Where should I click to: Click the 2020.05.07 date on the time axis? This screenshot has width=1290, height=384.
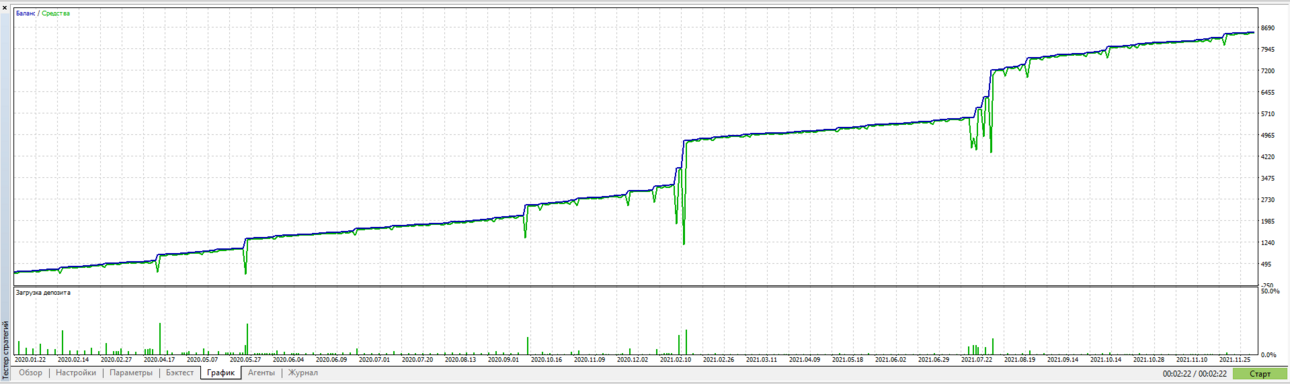coord(203,360)
